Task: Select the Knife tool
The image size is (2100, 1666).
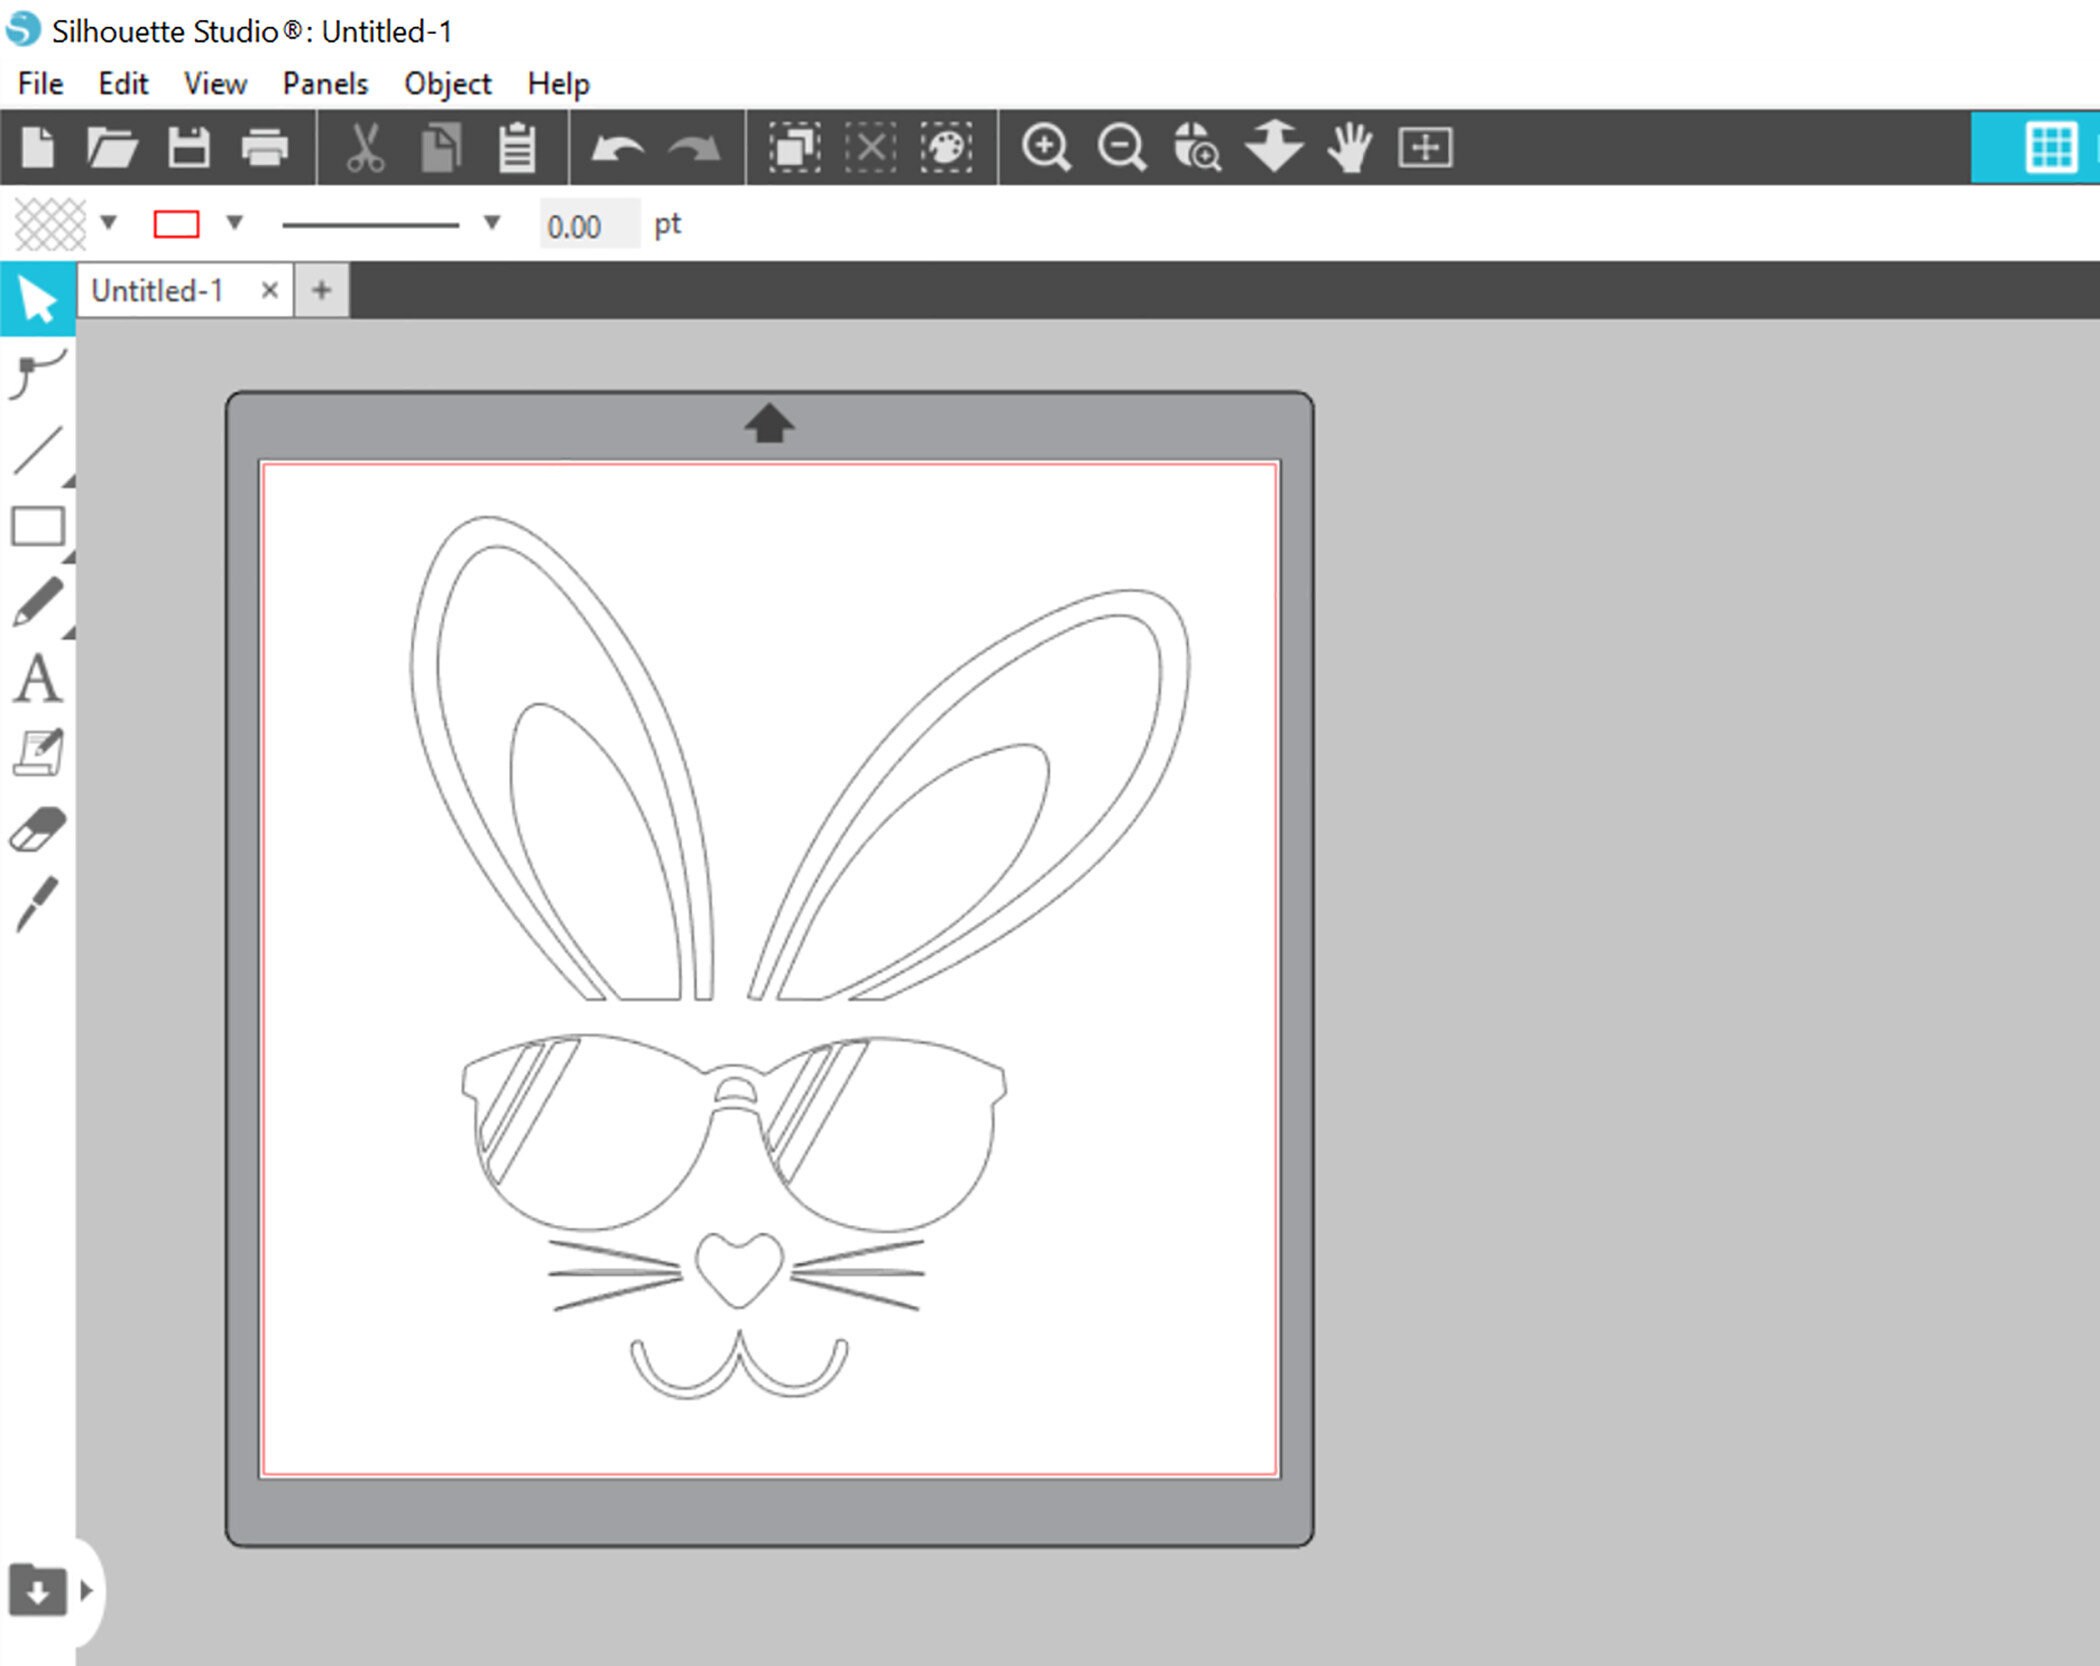Action: pyautogui.click(x=38, y=905)
